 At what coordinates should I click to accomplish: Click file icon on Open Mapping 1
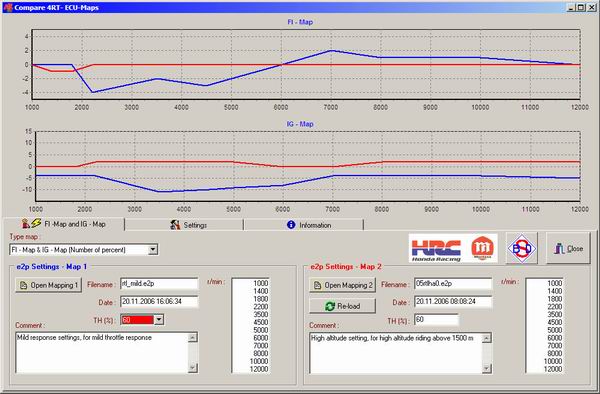tap(23, 285)
